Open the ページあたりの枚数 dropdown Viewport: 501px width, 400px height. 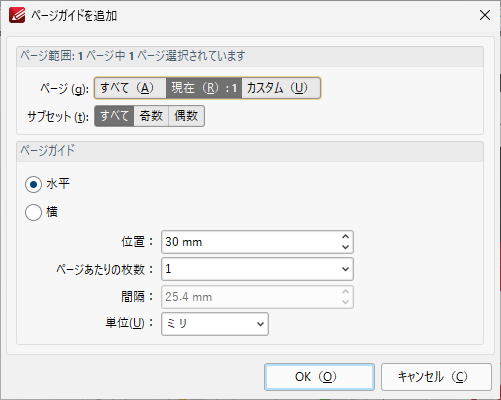pyautogui.click(x=257, y=269)
